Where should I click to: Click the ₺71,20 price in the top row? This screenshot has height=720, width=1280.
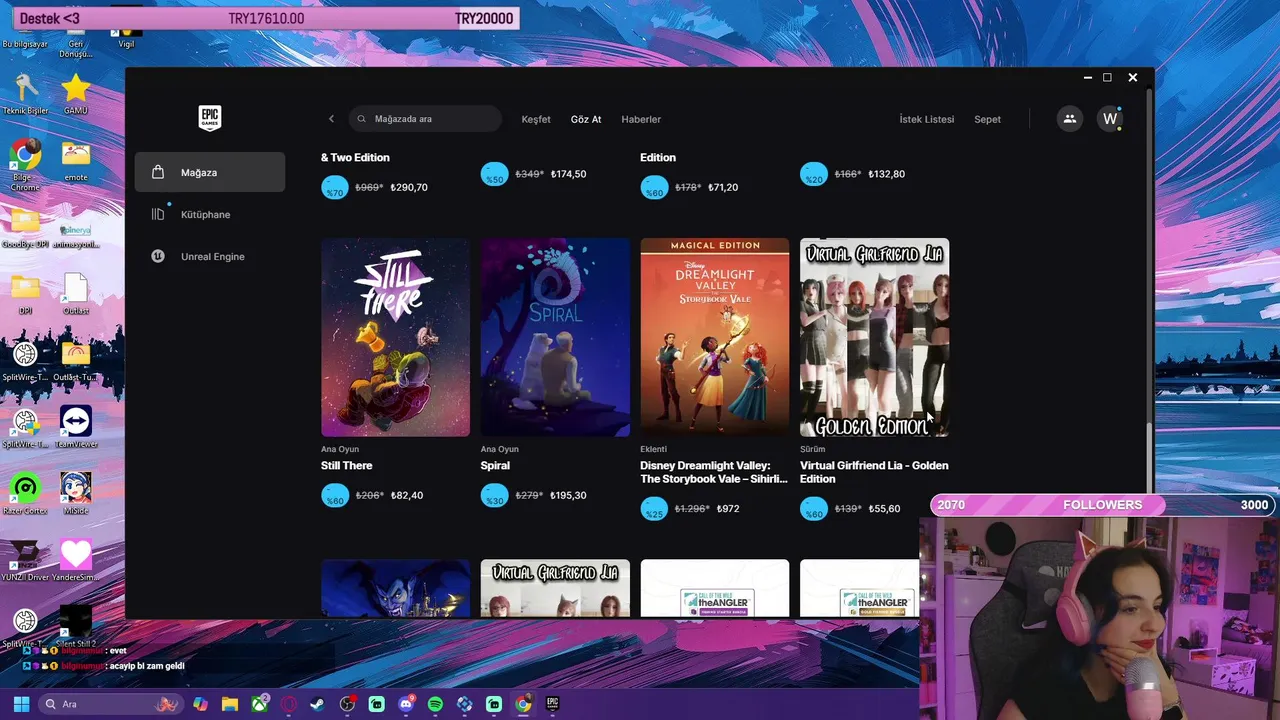coord(723,187)
